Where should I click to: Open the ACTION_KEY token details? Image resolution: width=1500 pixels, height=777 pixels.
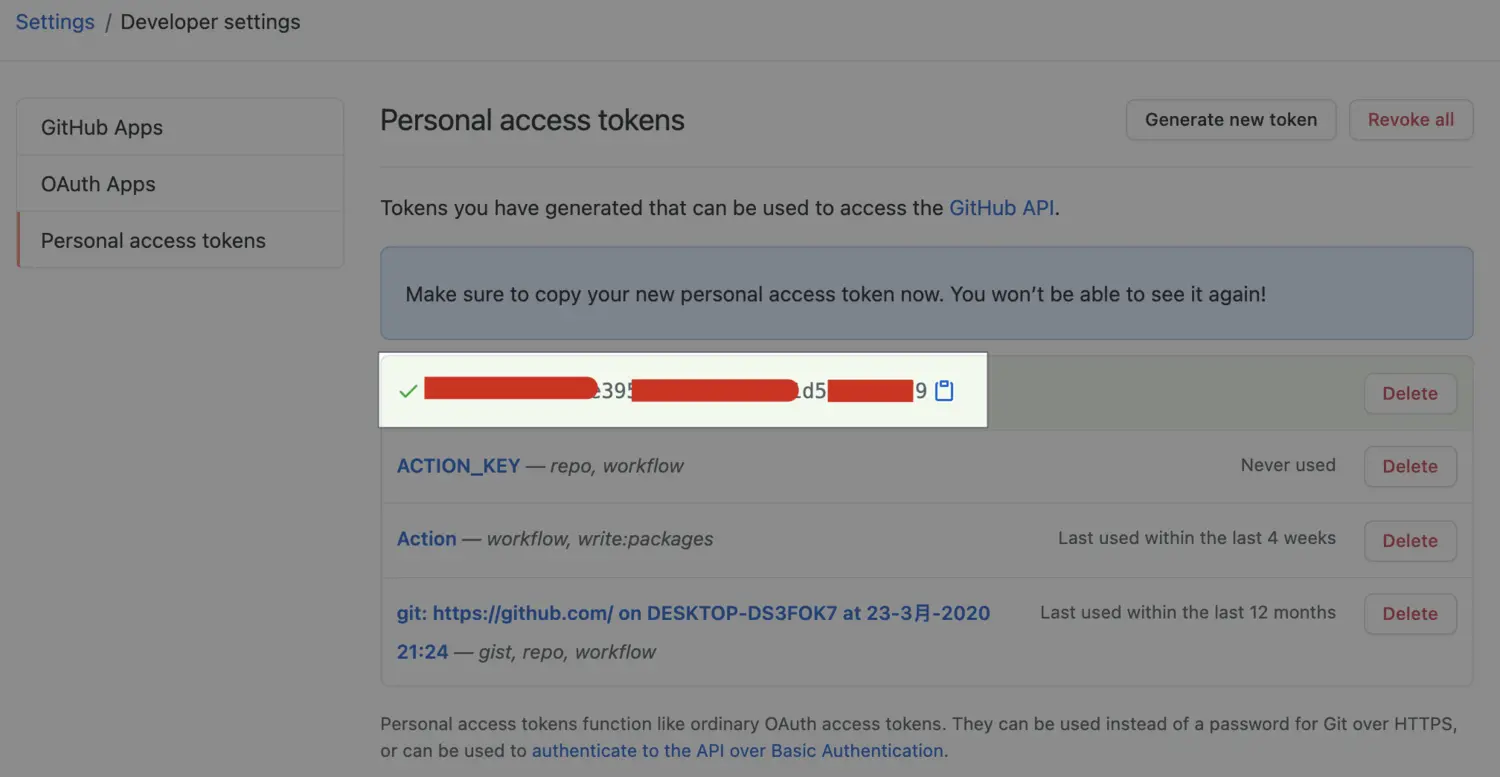click(x=458, y=466)
